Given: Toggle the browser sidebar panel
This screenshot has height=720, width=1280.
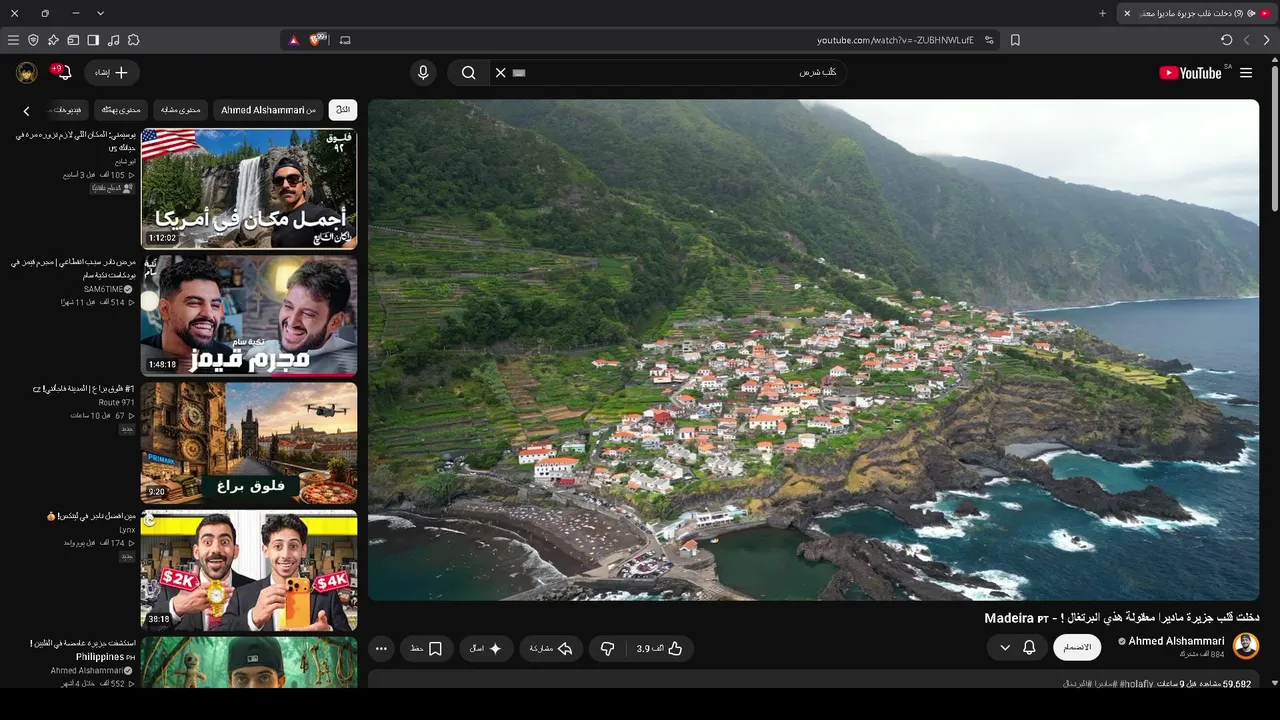Looking at the screenshot, I should (93, 40).
